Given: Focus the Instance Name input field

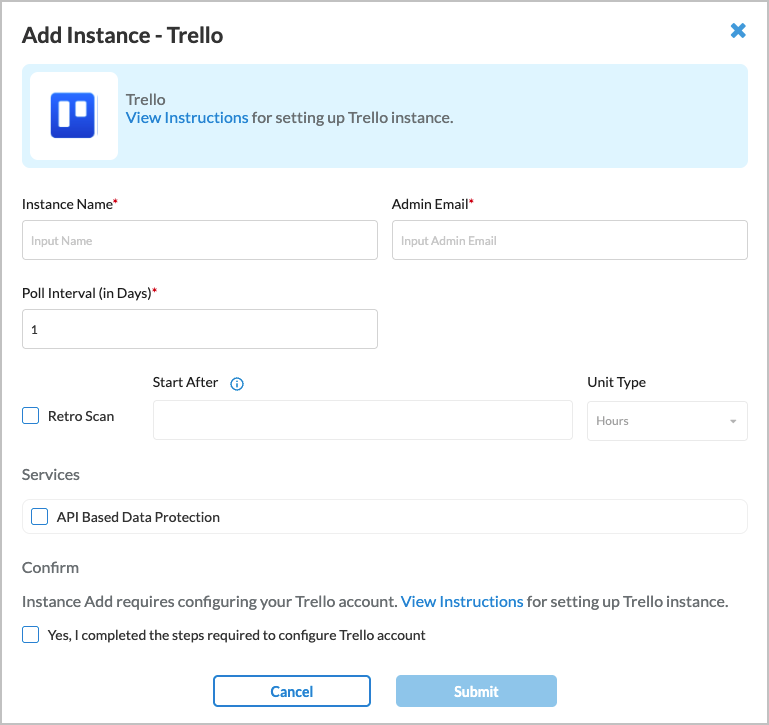Looking at the screenshot, I should (x=200, y=240).
